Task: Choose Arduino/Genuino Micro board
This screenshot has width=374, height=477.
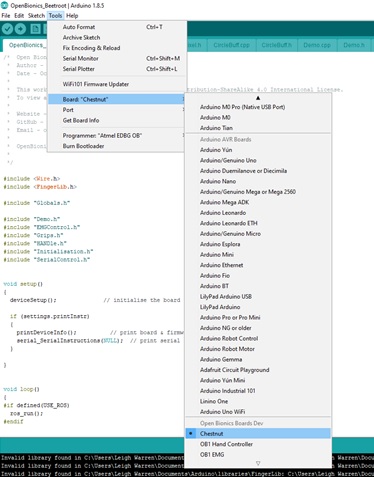Action: pyautogui.click(x=258, y=234)
